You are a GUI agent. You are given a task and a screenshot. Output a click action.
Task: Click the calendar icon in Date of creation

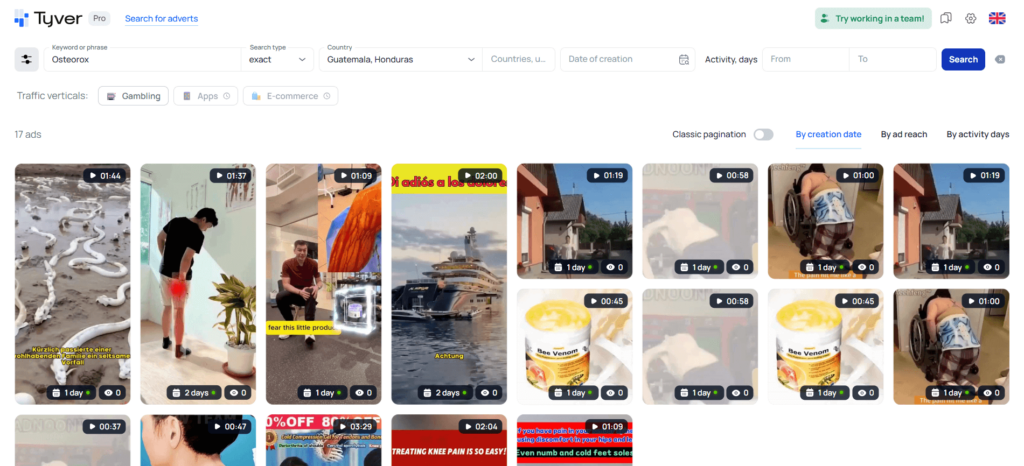[x=684, y=59]
